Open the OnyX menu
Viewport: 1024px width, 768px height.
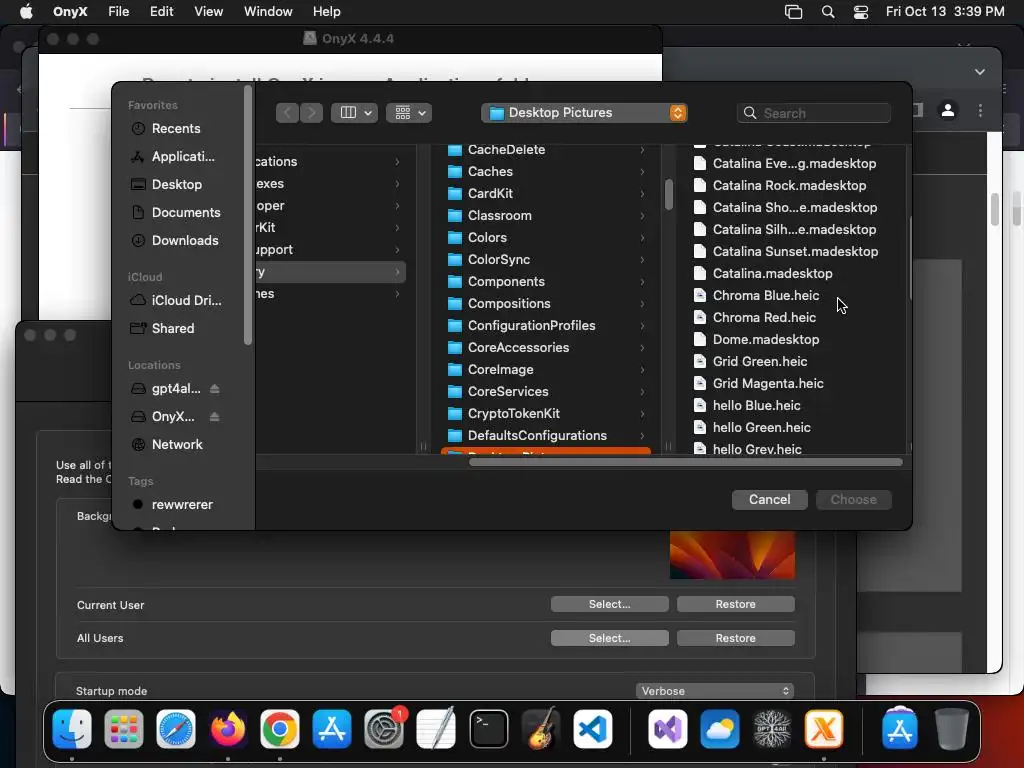(x=70, y=12)
